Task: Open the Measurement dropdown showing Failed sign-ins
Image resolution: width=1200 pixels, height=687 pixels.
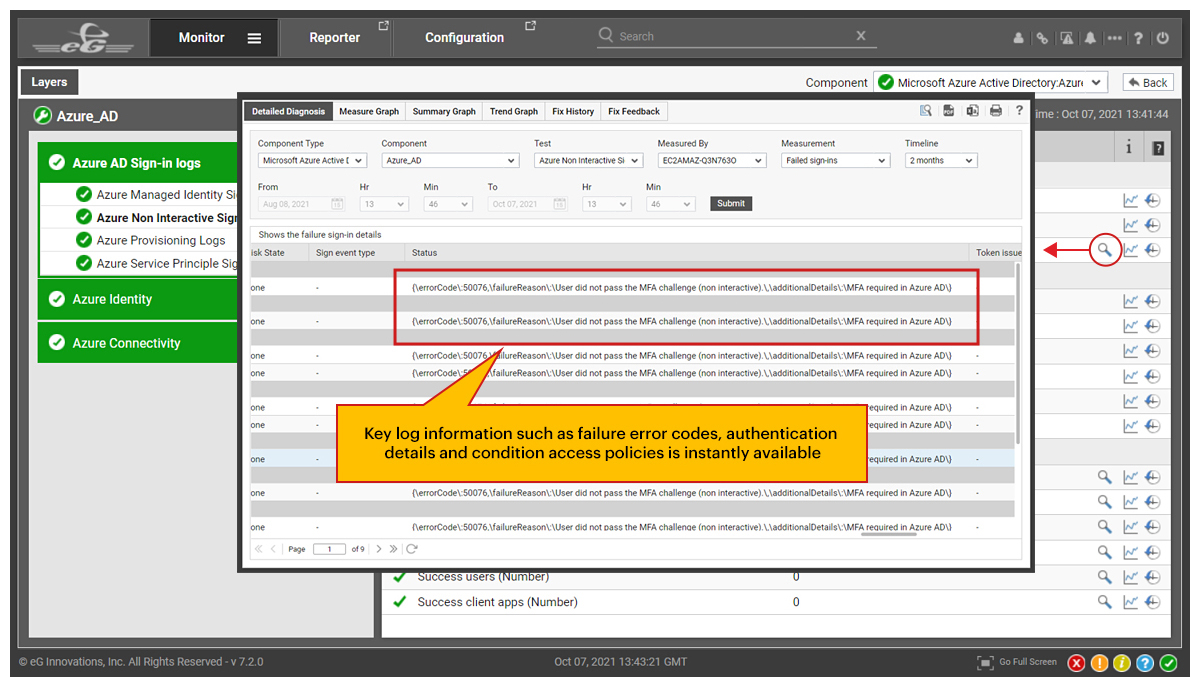Action: [836, 160]
